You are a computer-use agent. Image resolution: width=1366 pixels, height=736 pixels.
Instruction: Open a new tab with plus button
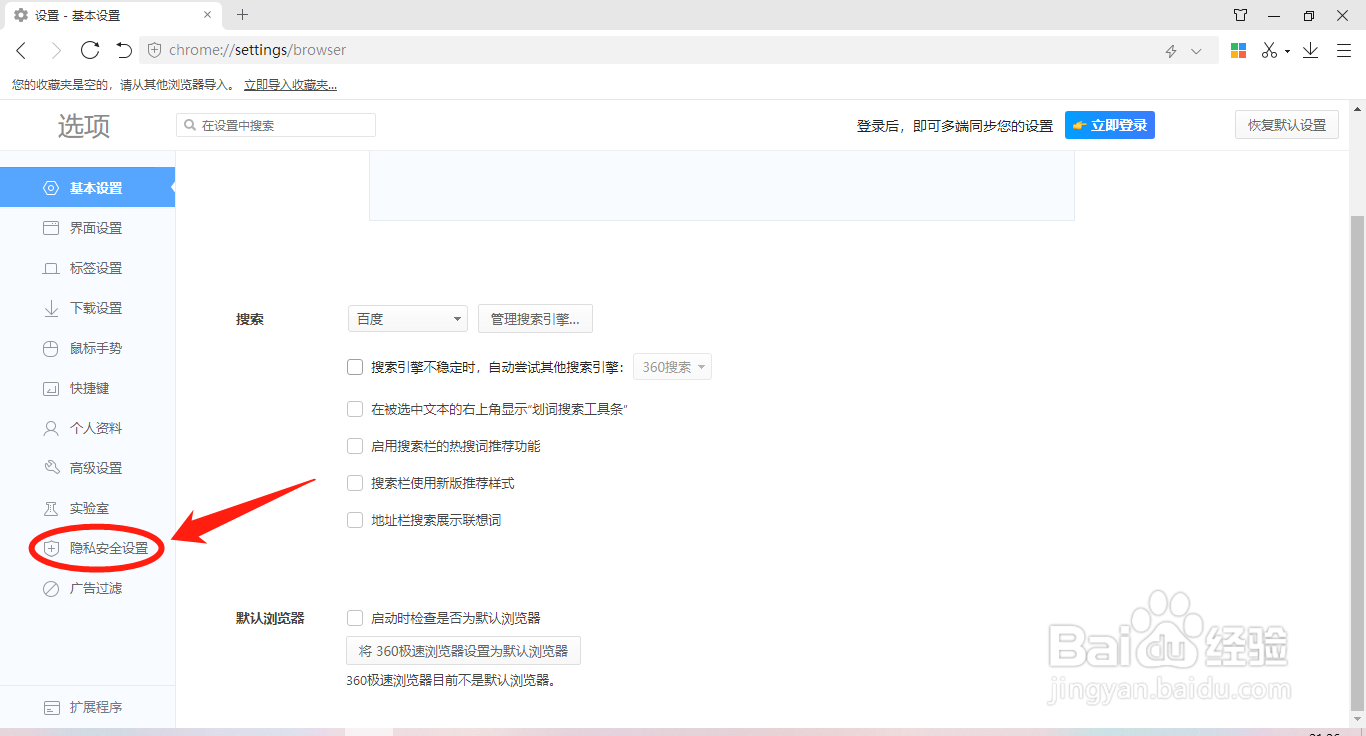[242, 14]
